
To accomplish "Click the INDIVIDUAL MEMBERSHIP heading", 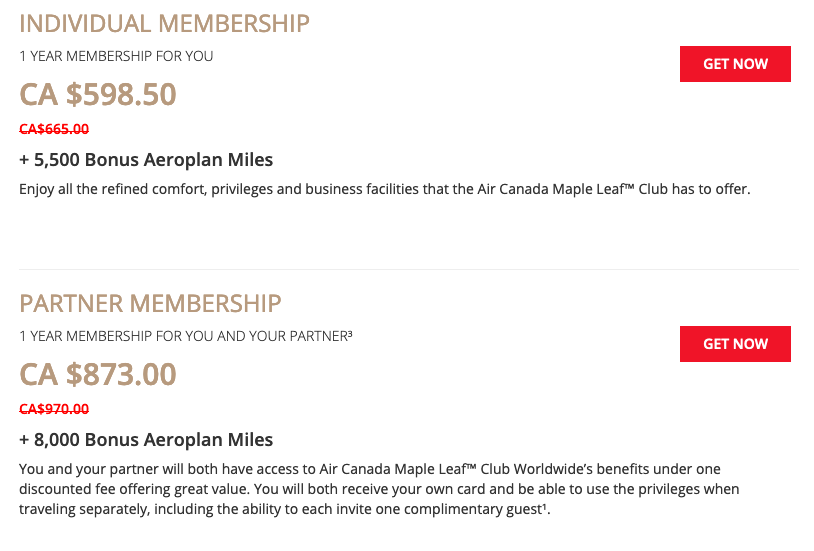I will (x=164, y=23).
